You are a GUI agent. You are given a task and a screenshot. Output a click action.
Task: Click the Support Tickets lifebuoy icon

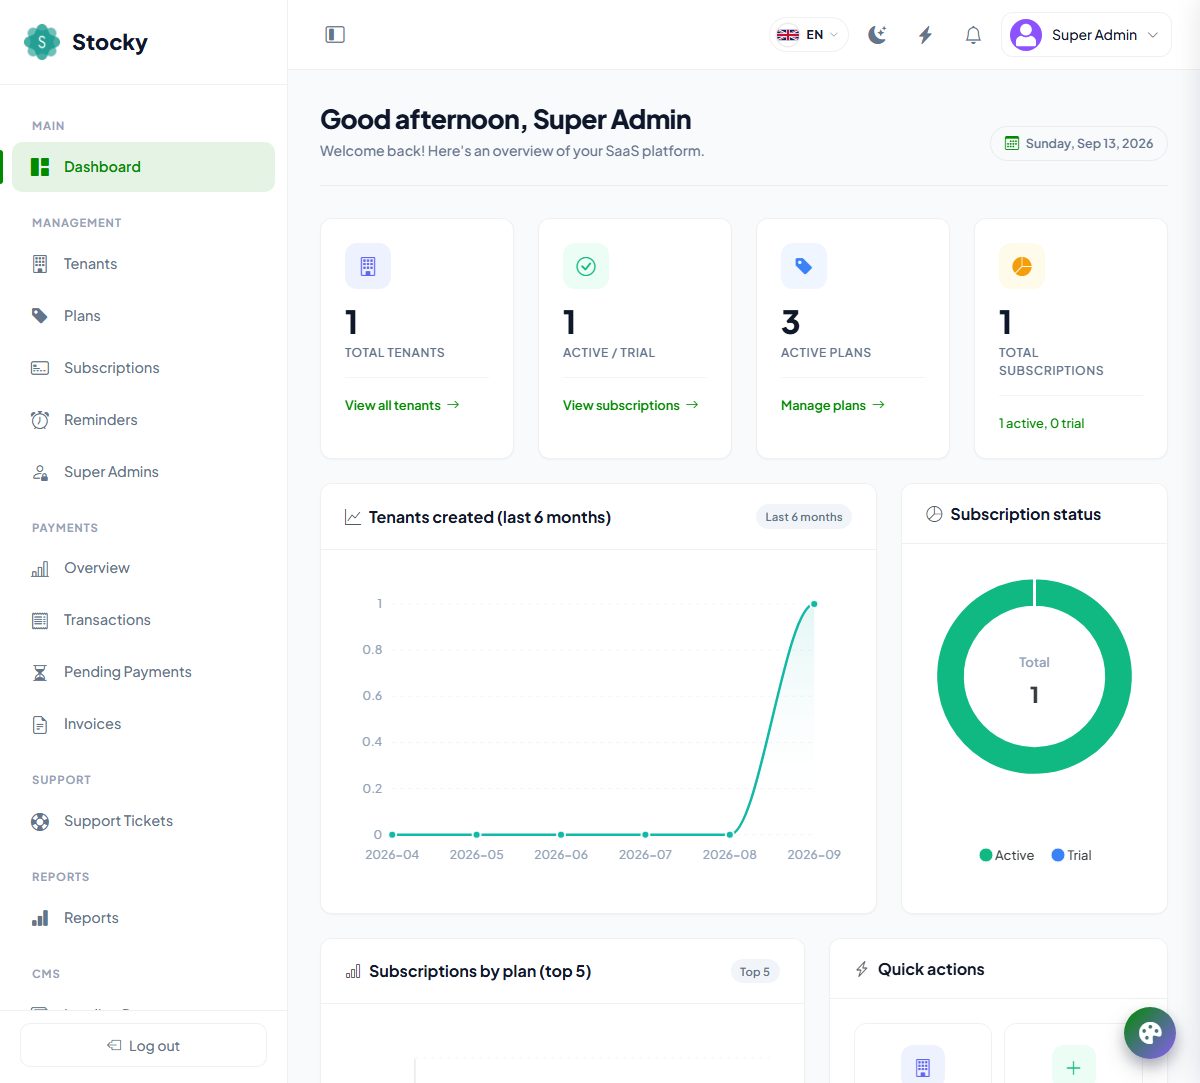pos(40,822)
